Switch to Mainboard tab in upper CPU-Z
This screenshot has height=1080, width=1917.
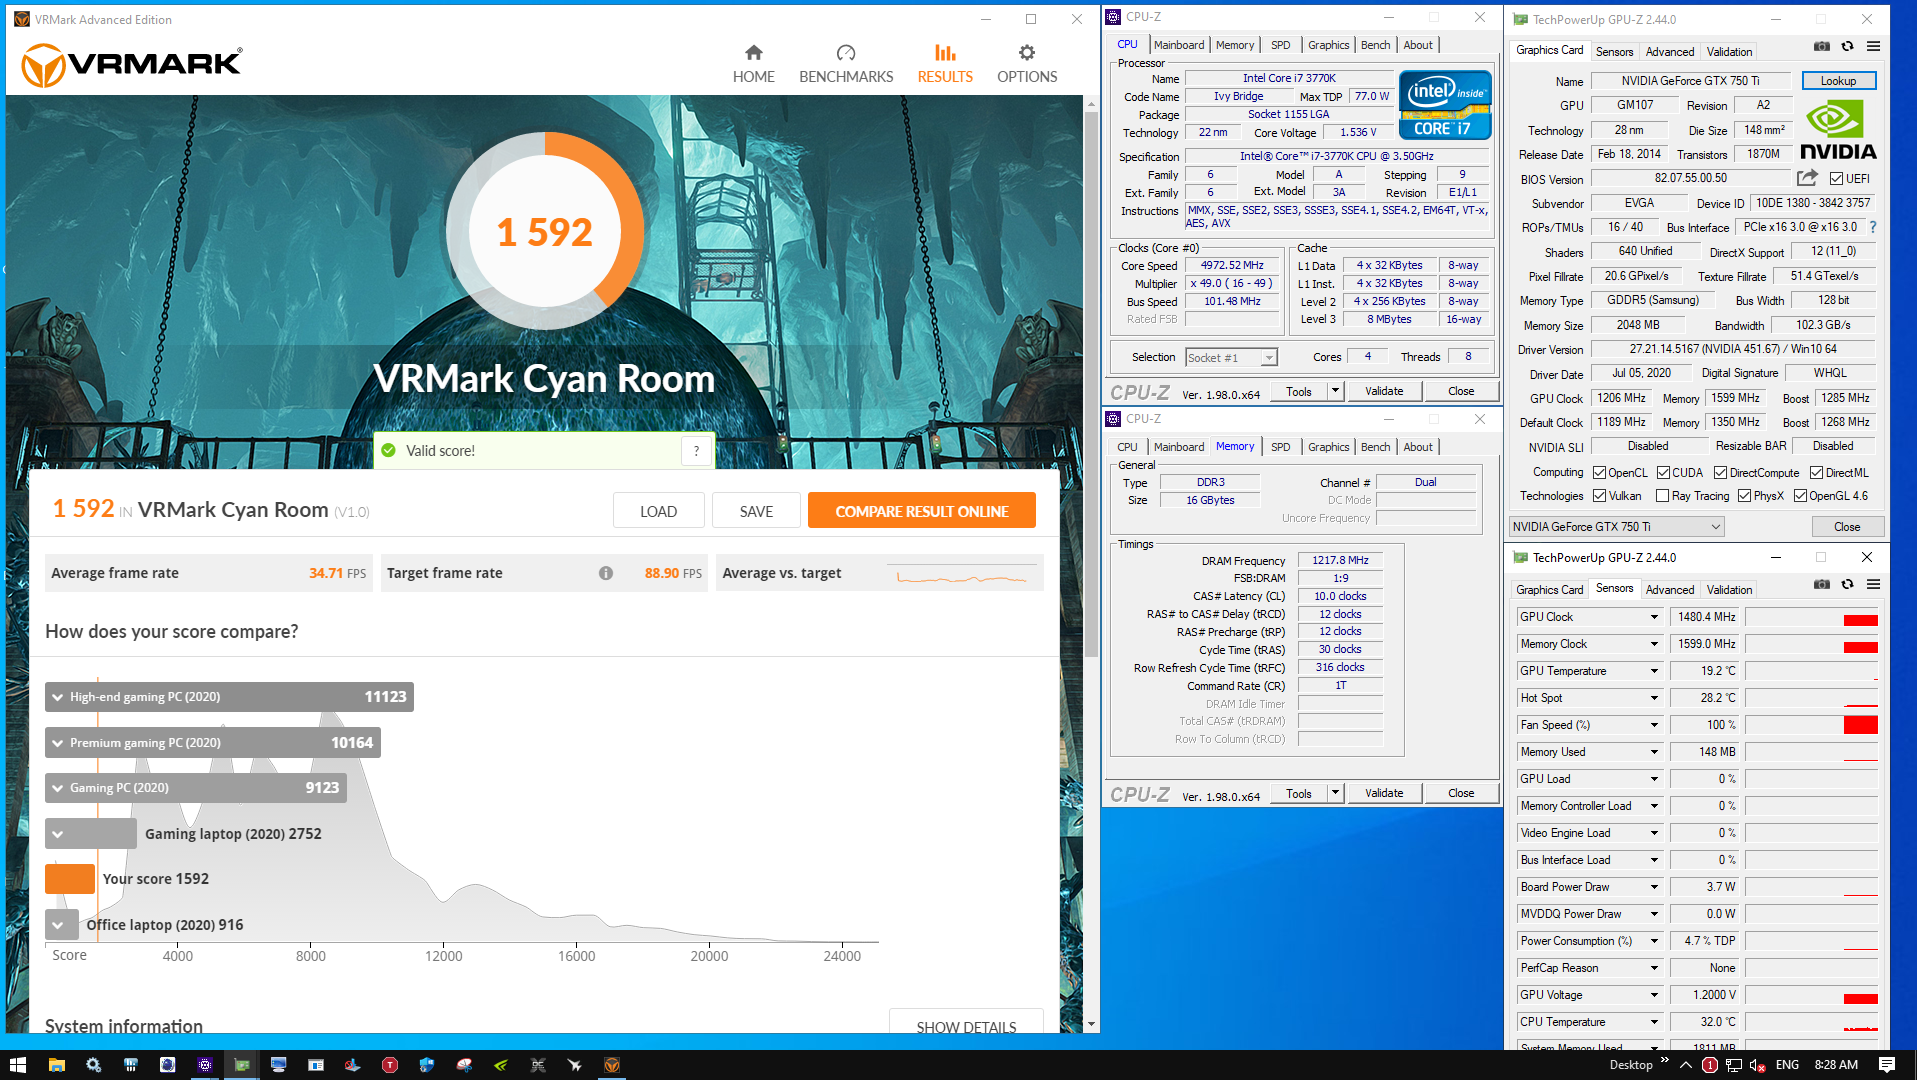point(1179,45)
